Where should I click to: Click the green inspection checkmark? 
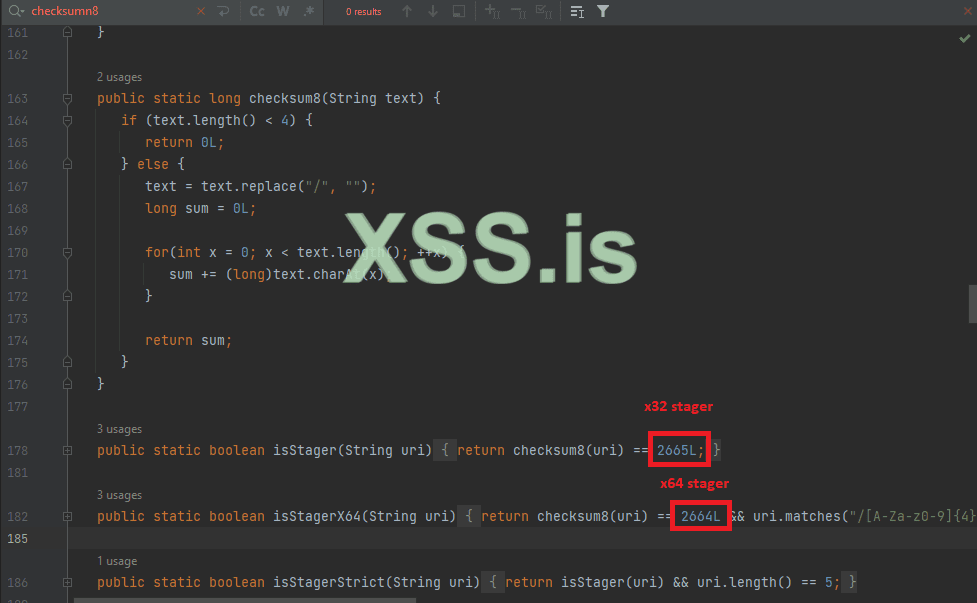(965, 39)
